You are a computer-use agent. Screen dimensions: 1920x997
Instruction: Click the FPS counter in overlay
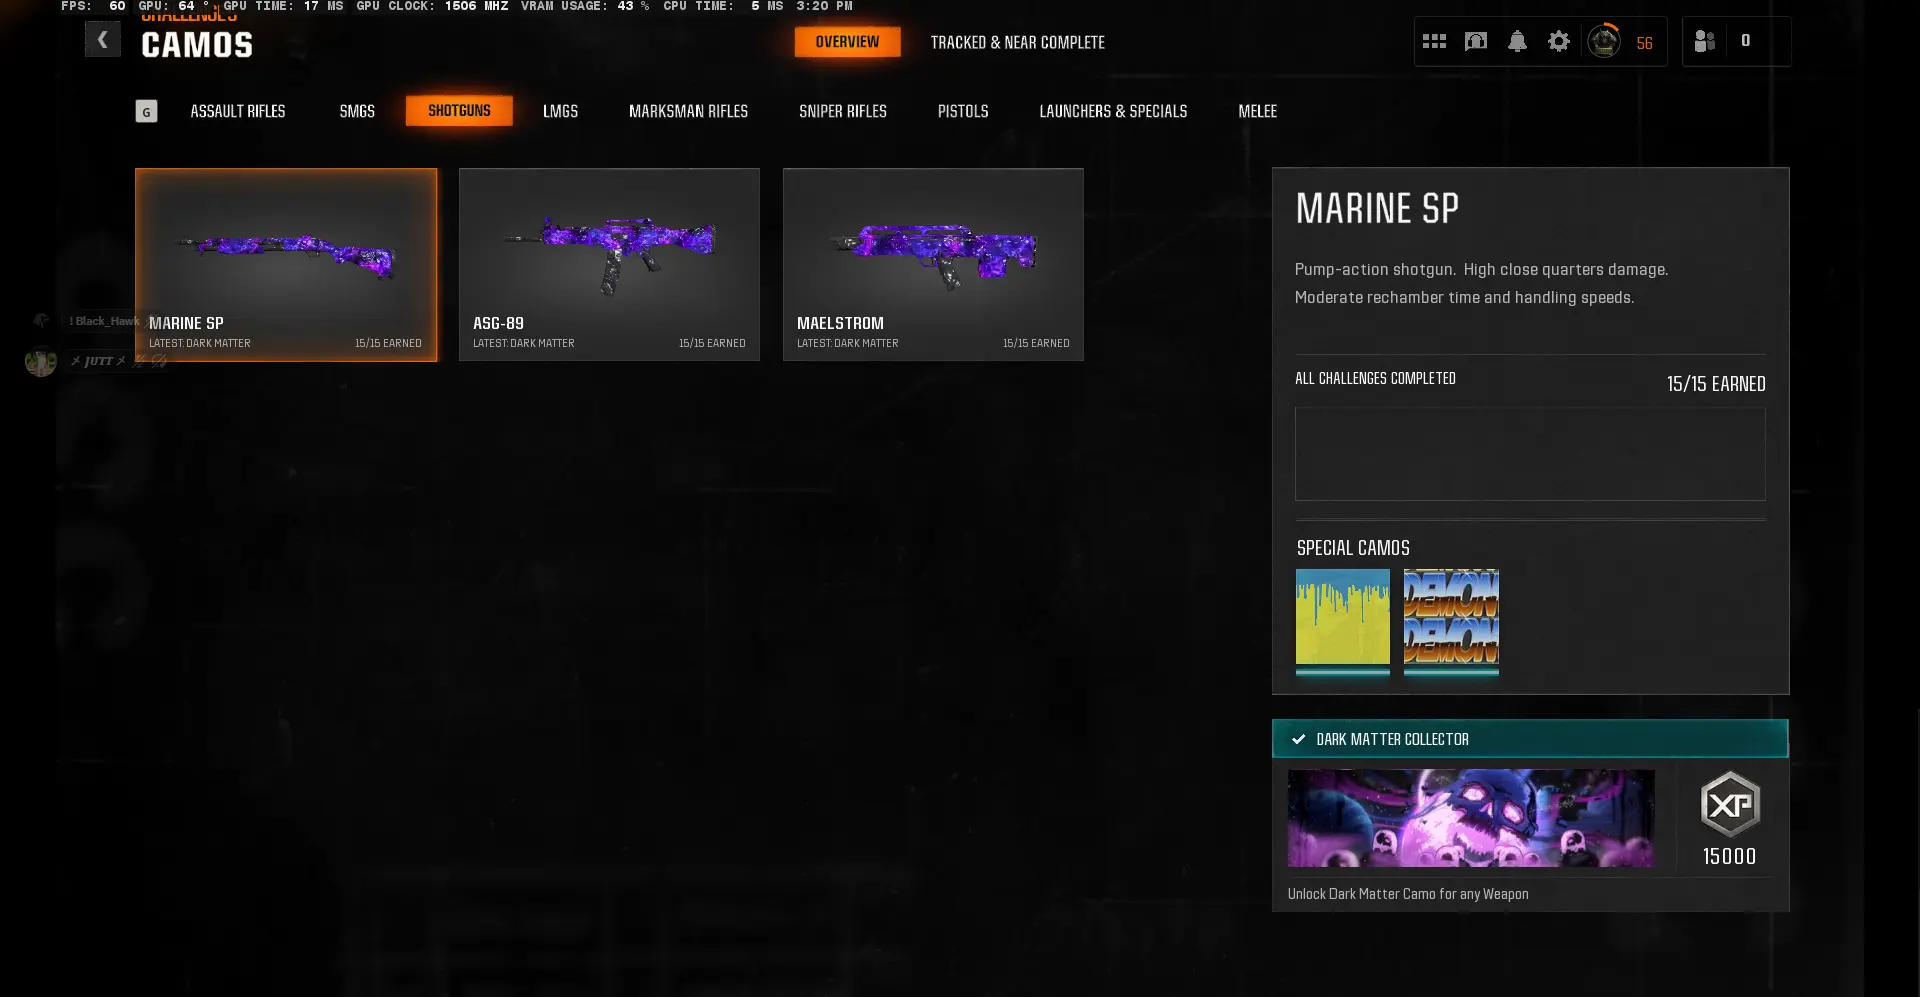(93, 6)
